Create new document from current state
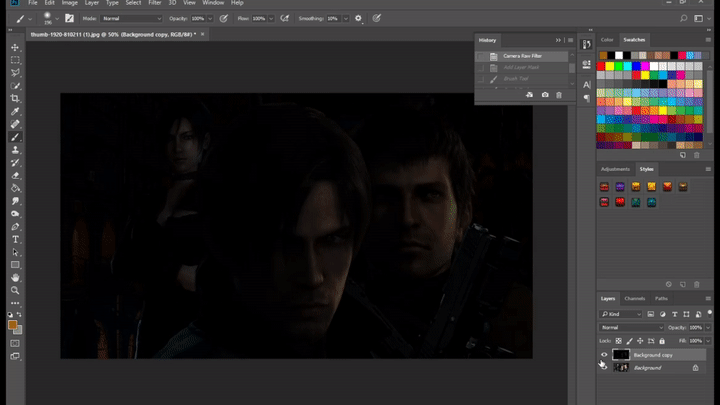 coord(529,95)
